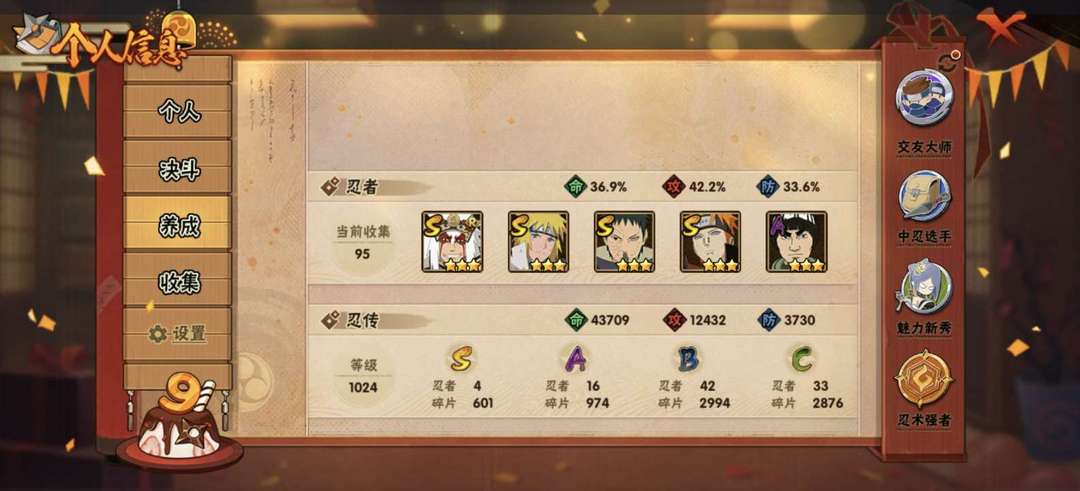
Task: Open the 魅力新秀 badge
Action: (x=924, y=287)
